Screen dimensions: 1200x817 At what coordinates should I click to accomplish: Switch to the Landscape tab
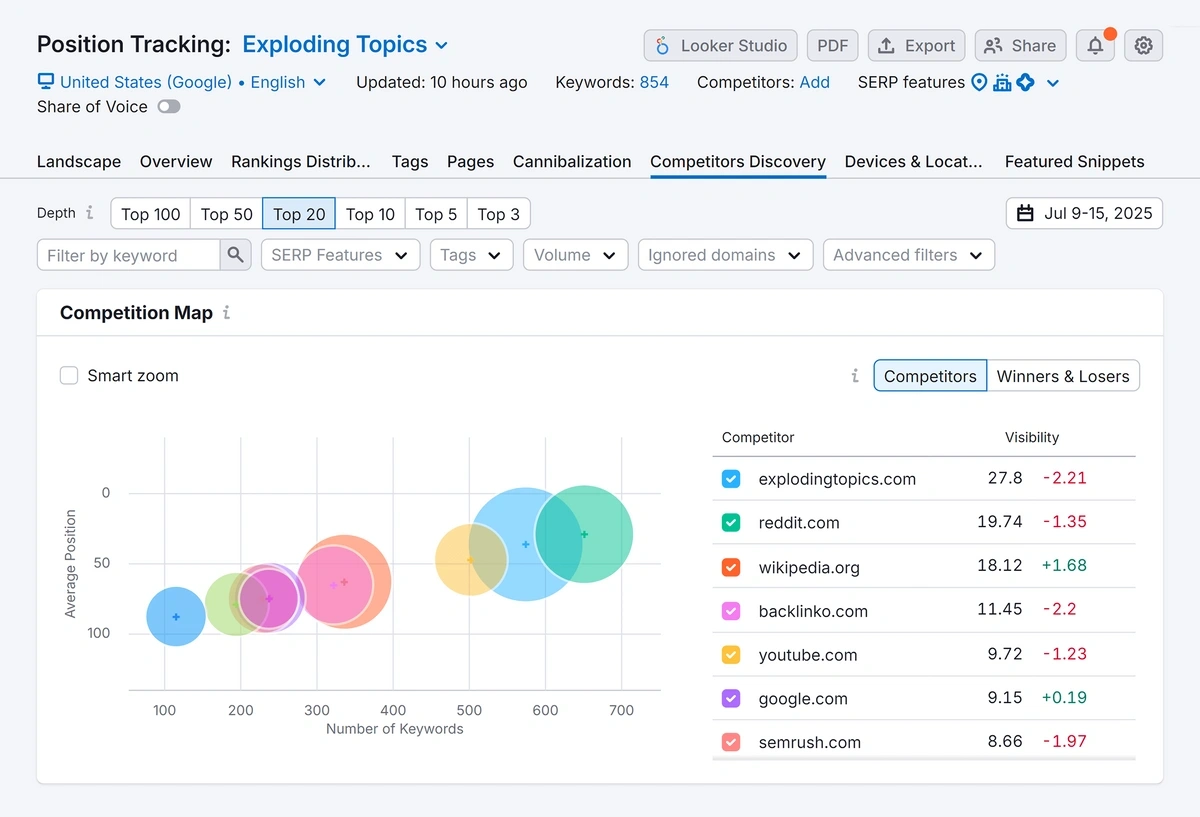tap(79, 161)
